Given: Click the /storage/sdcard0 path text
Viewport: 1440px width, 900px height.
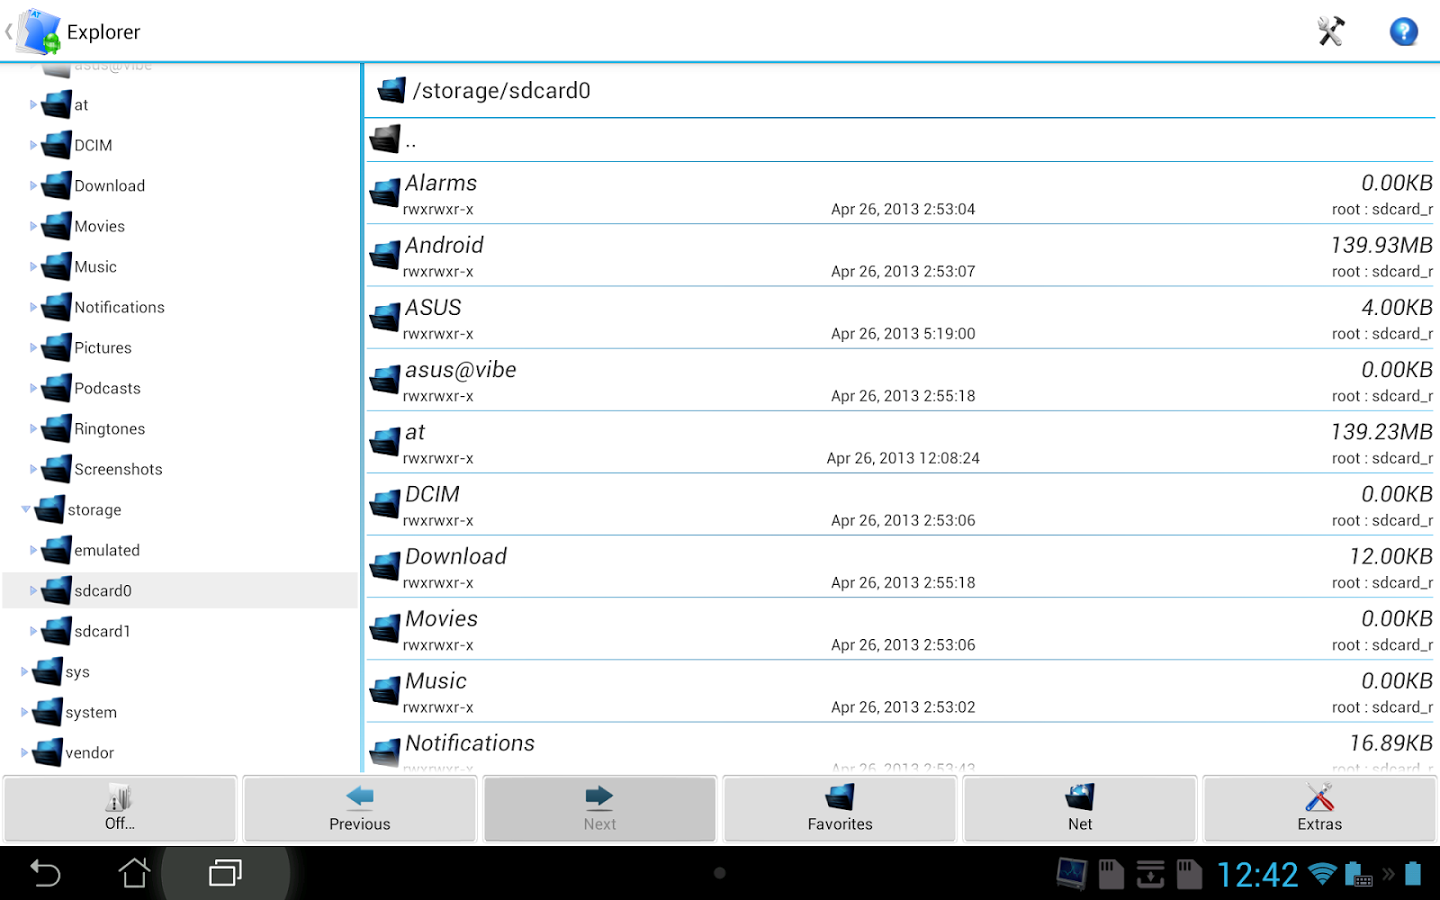Looking at the screenshot, I should pos(501,91).
